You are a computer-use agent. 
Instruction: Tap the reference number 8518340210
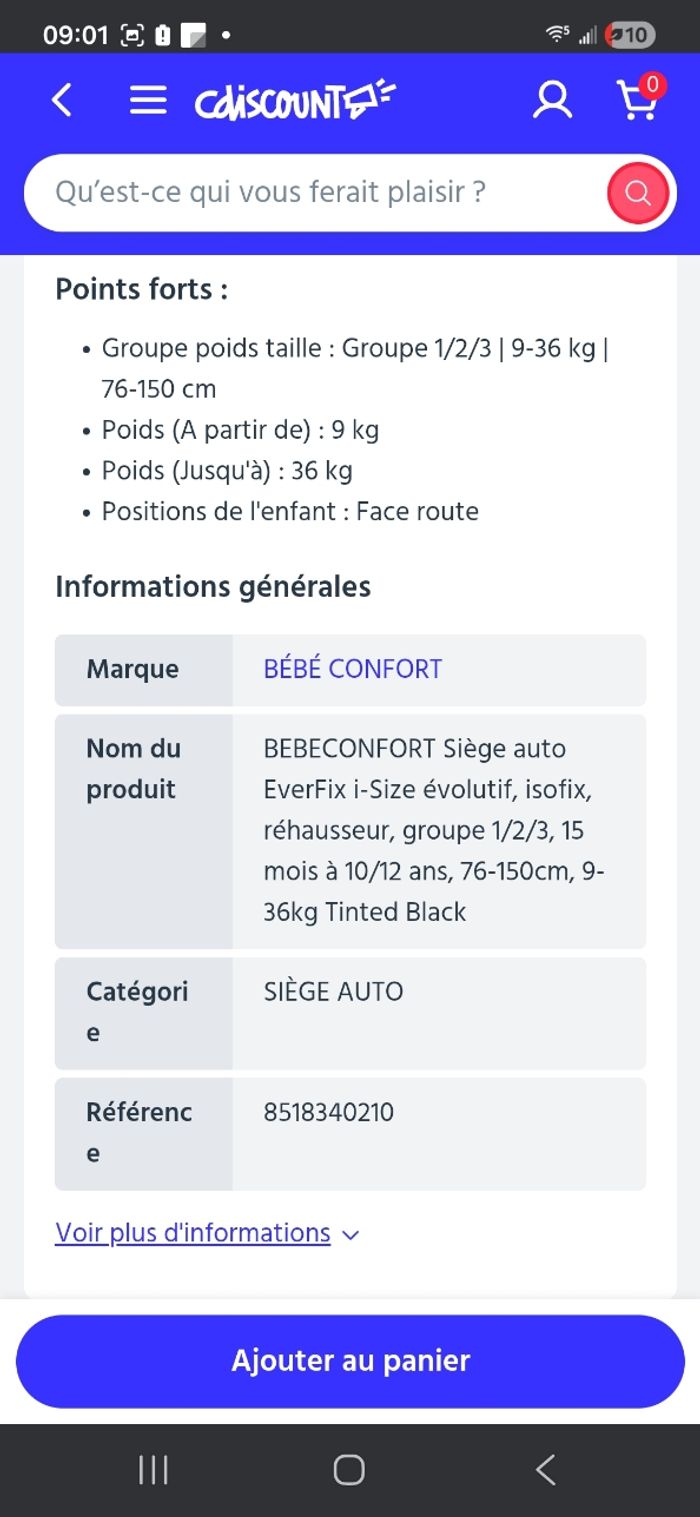(329, 1112)
